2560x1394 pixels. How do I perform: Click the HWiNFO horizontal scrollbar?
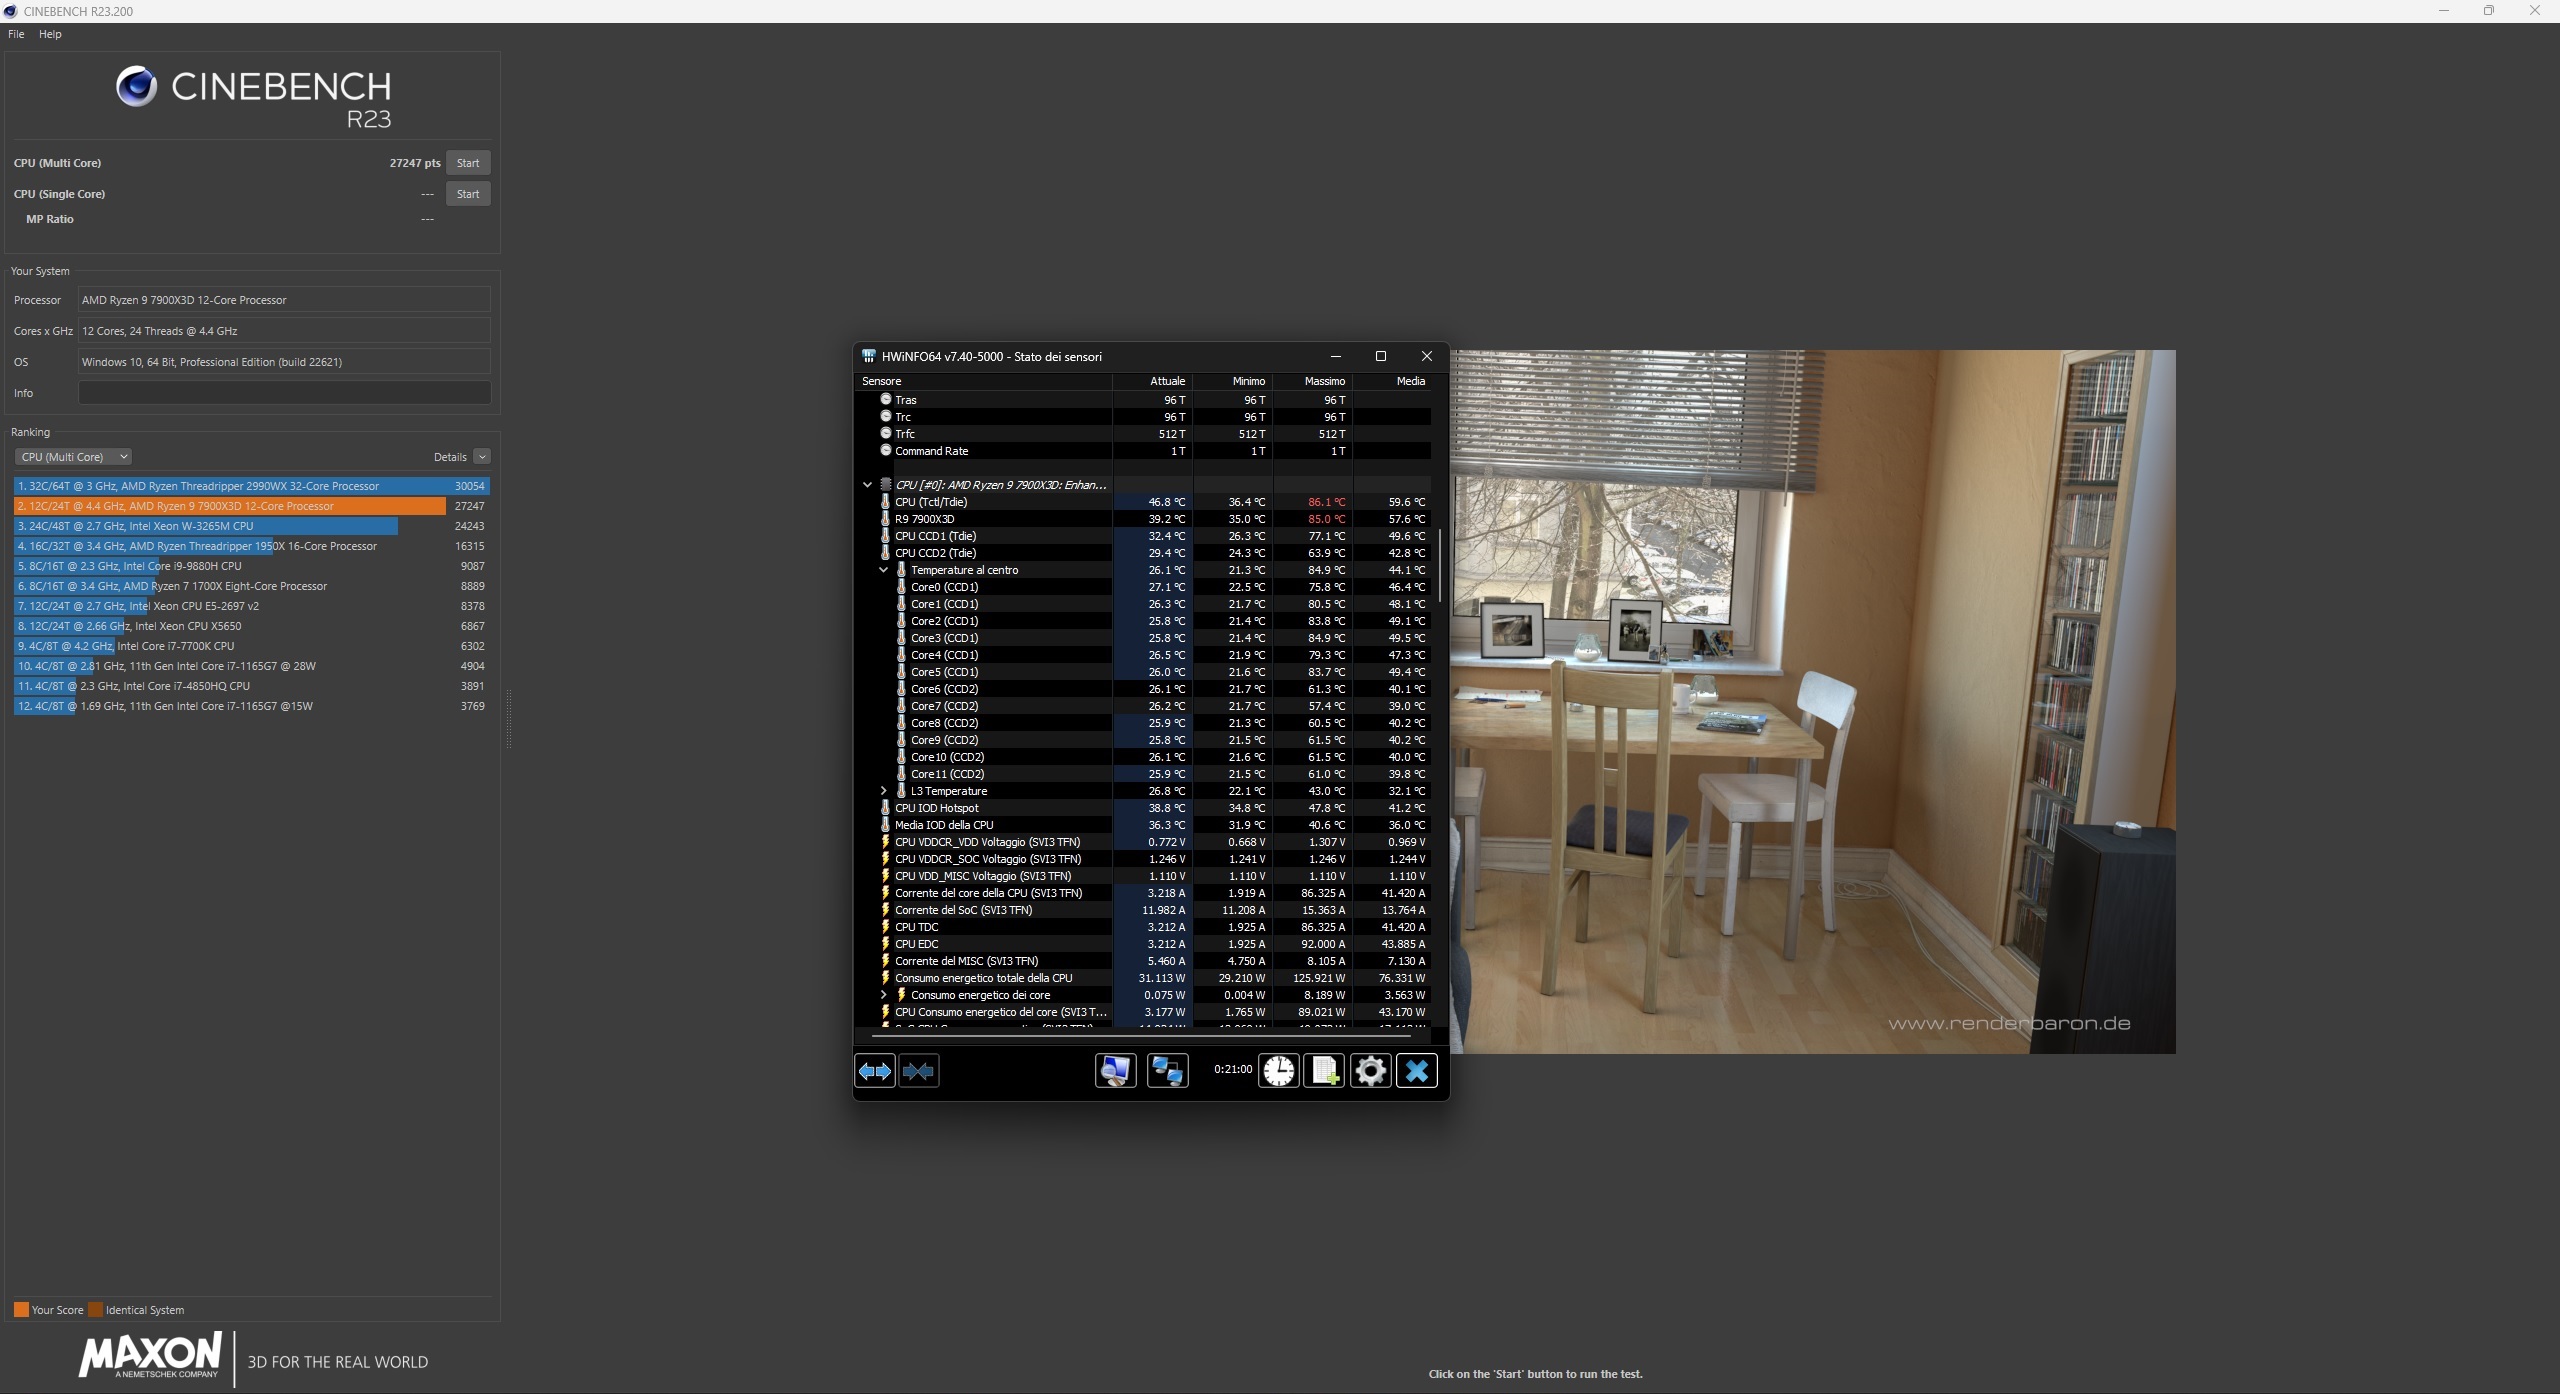(1141, 1037)
